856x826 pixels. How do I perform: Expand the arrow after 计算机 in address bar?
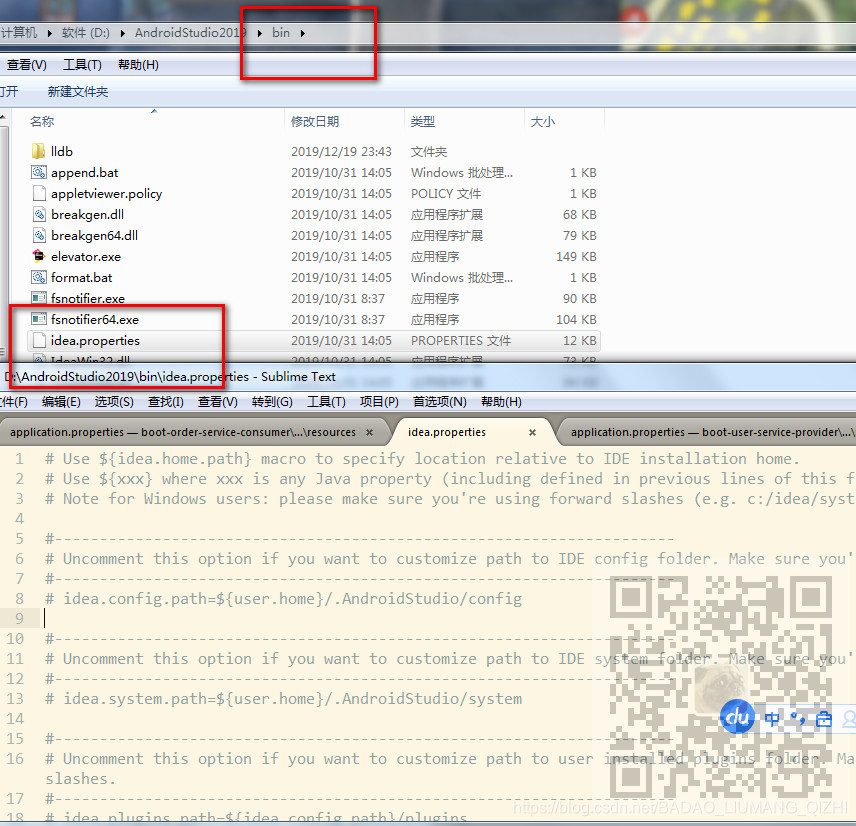pos(50,33)
